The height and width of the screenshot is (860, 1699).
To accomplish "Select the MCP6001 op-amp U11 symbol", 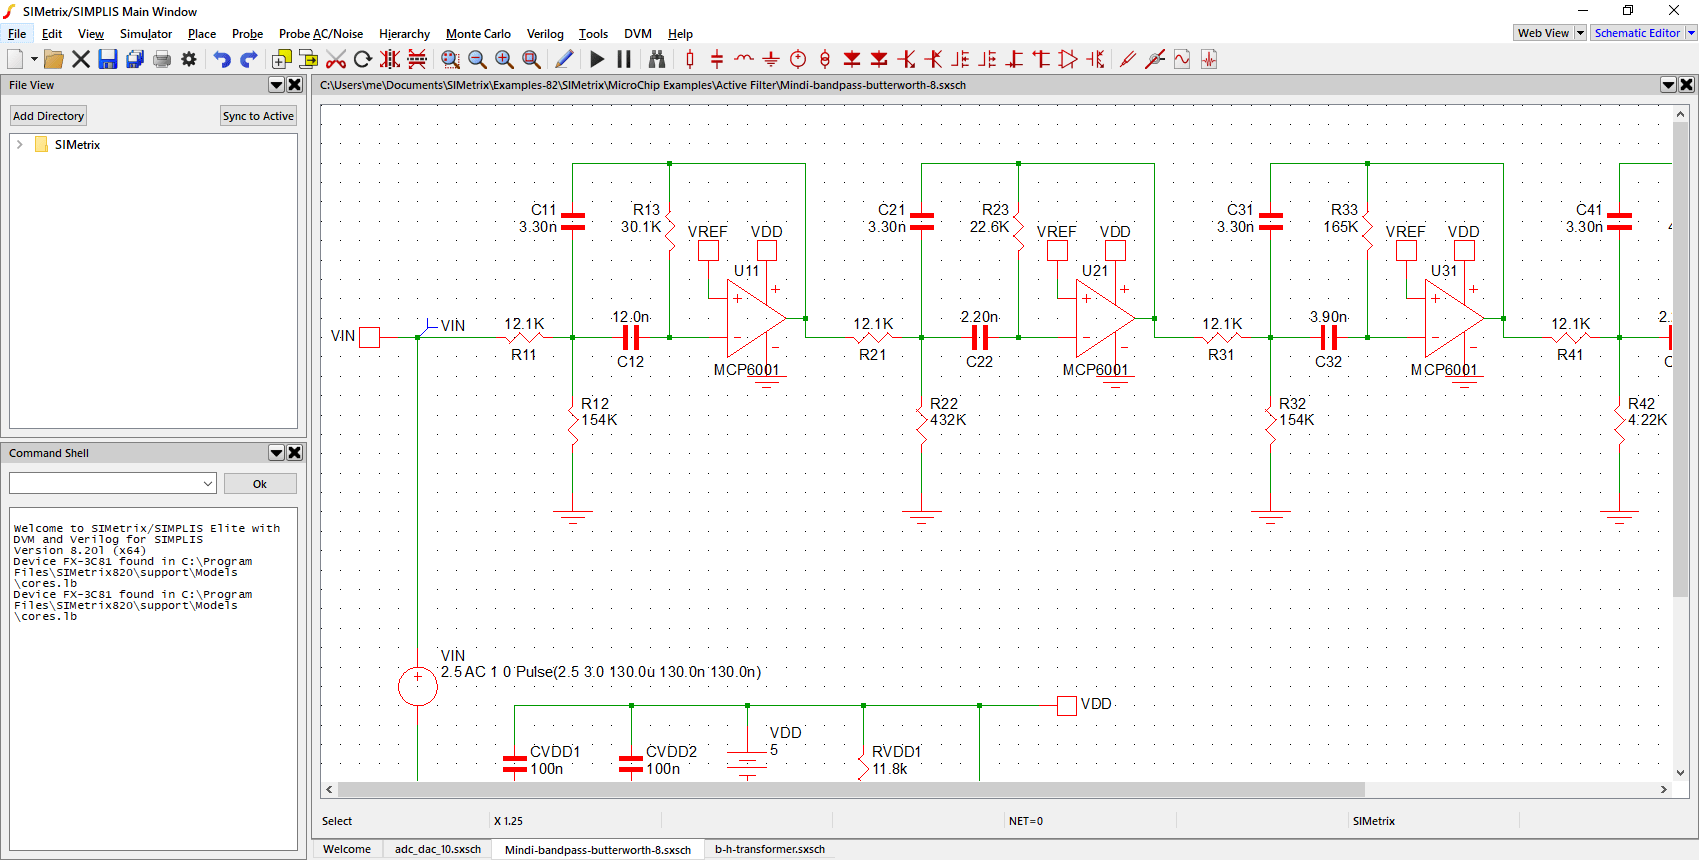I will click(757, 319).
